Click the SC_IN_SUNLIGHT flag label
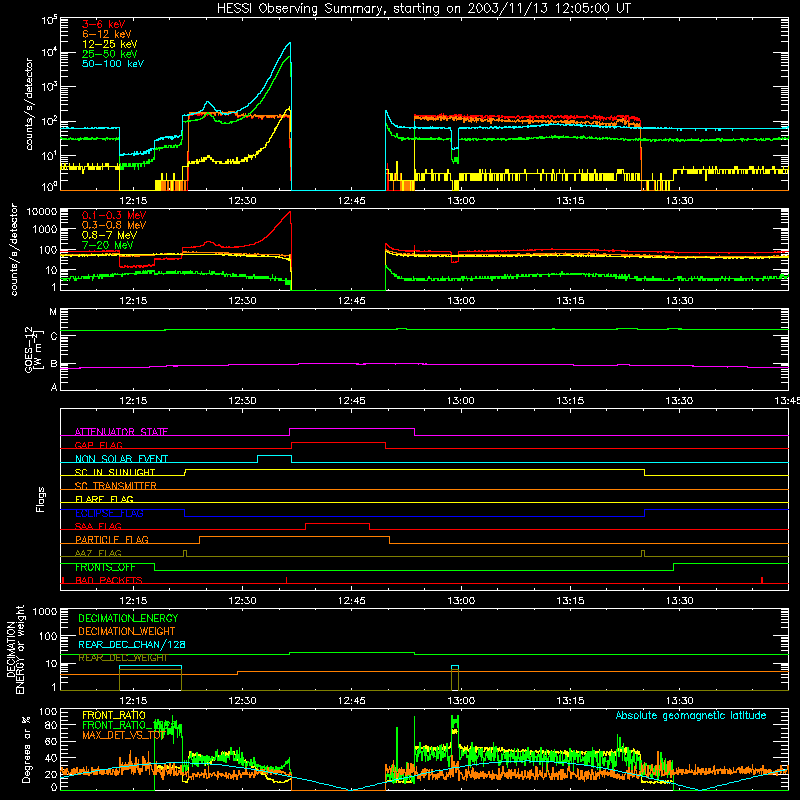The height and width of the screenshot is (800, 800). [x=115, y=472]
